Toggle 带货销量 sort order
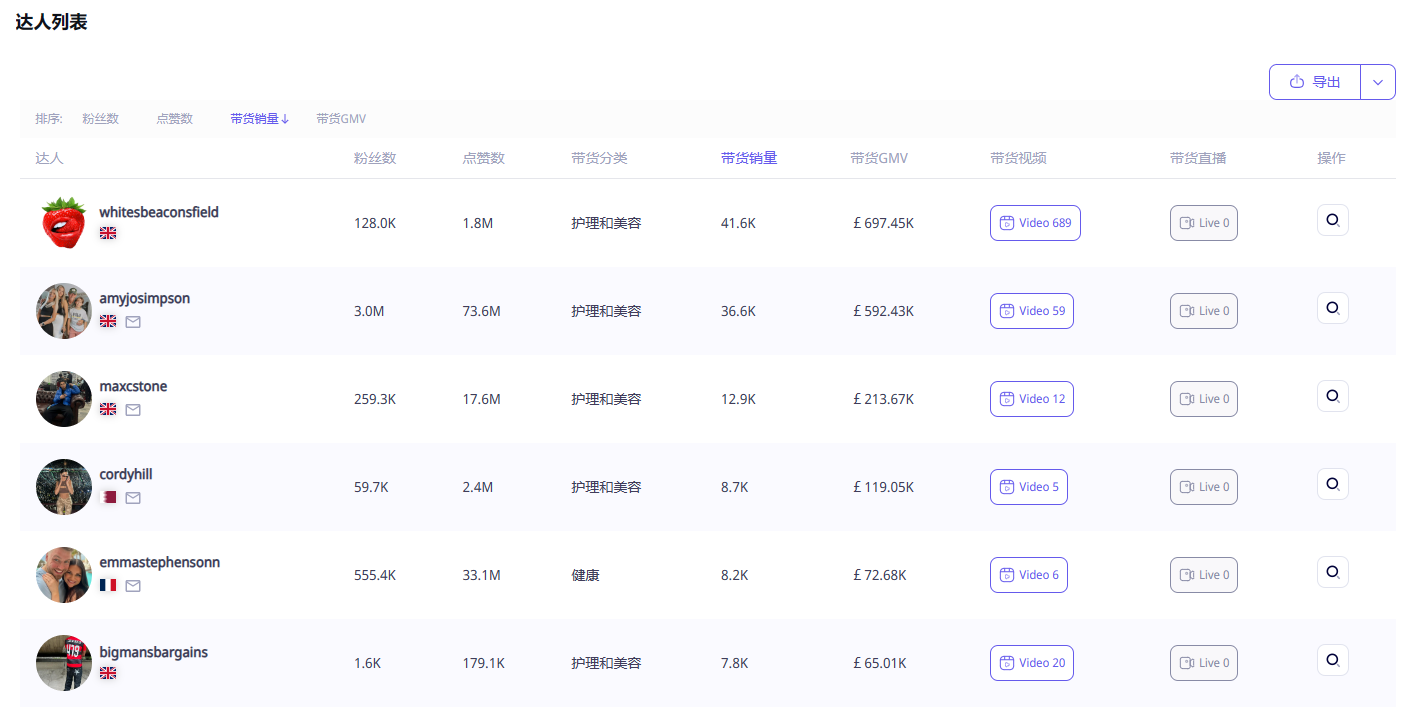The image size is (1406, 715). tap(259, 119)
